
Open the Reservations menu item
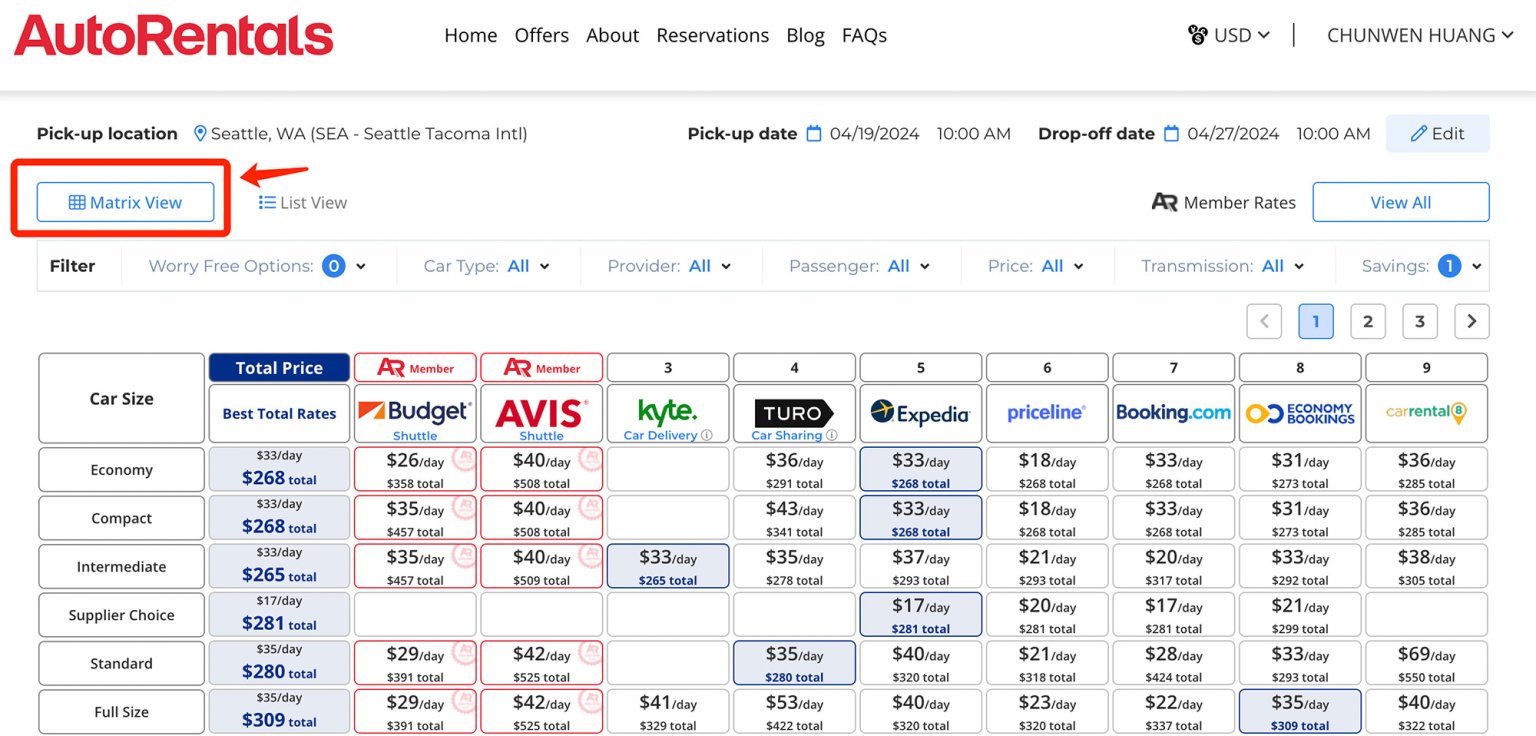(x=712, y=35)
